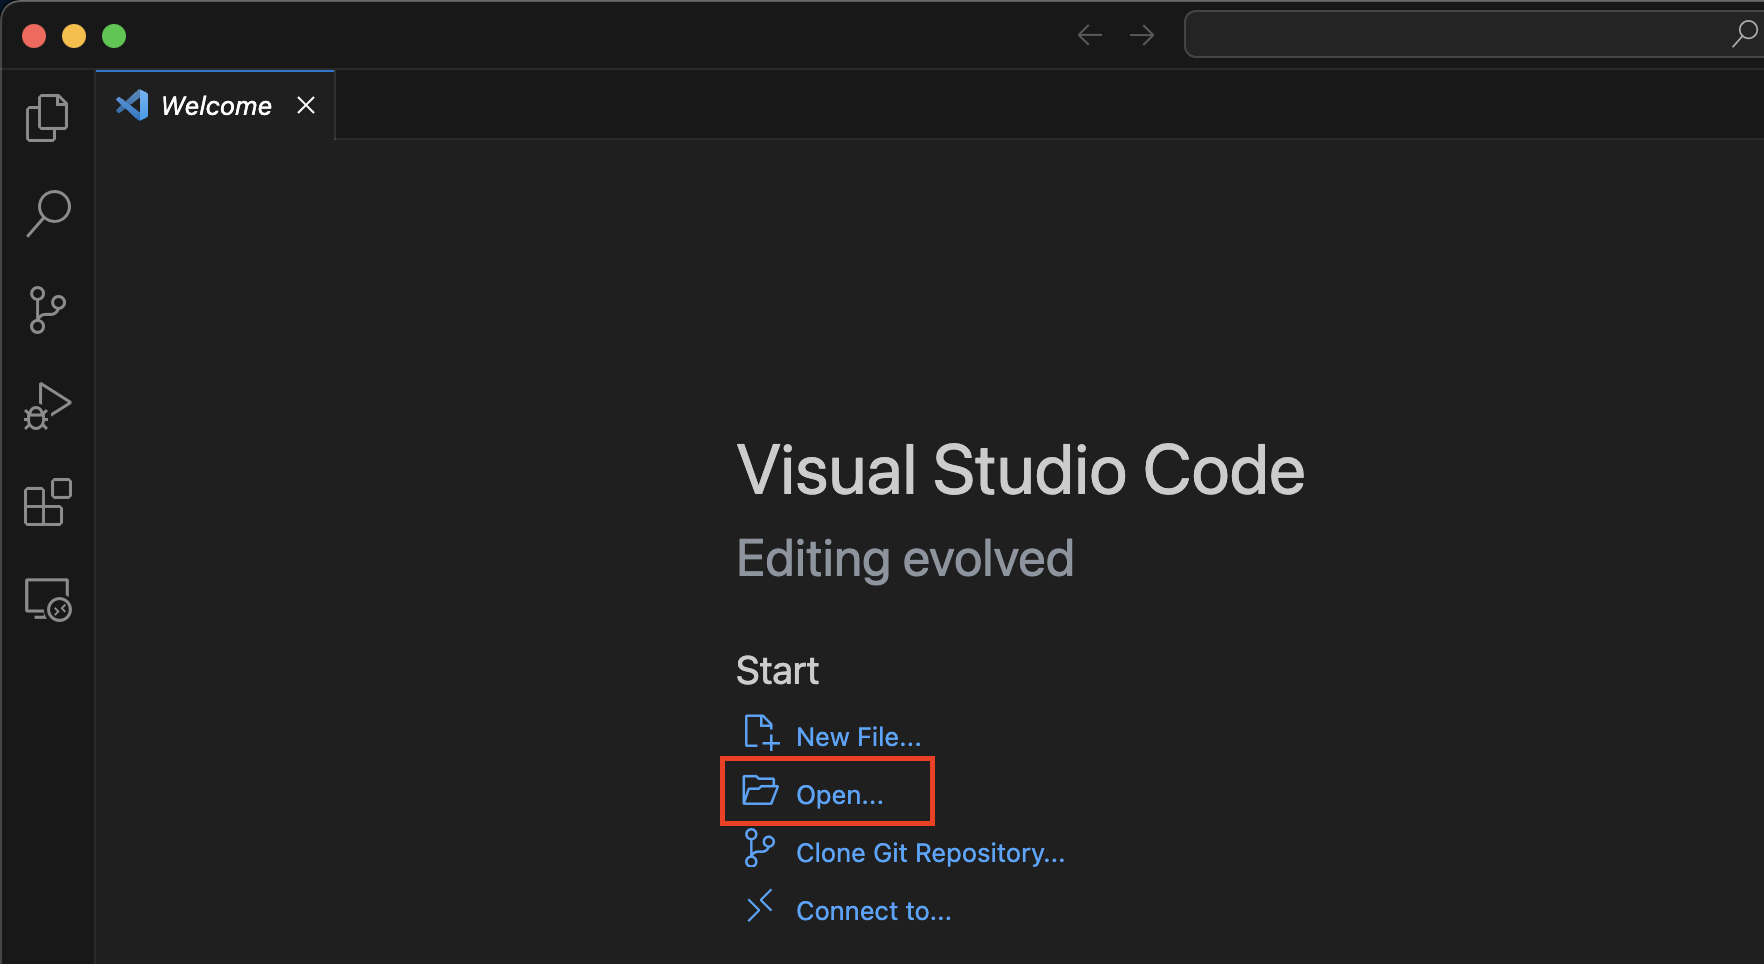The image size is (1764, 964).
Task: Click the New File... link
Action: (858, 737)
